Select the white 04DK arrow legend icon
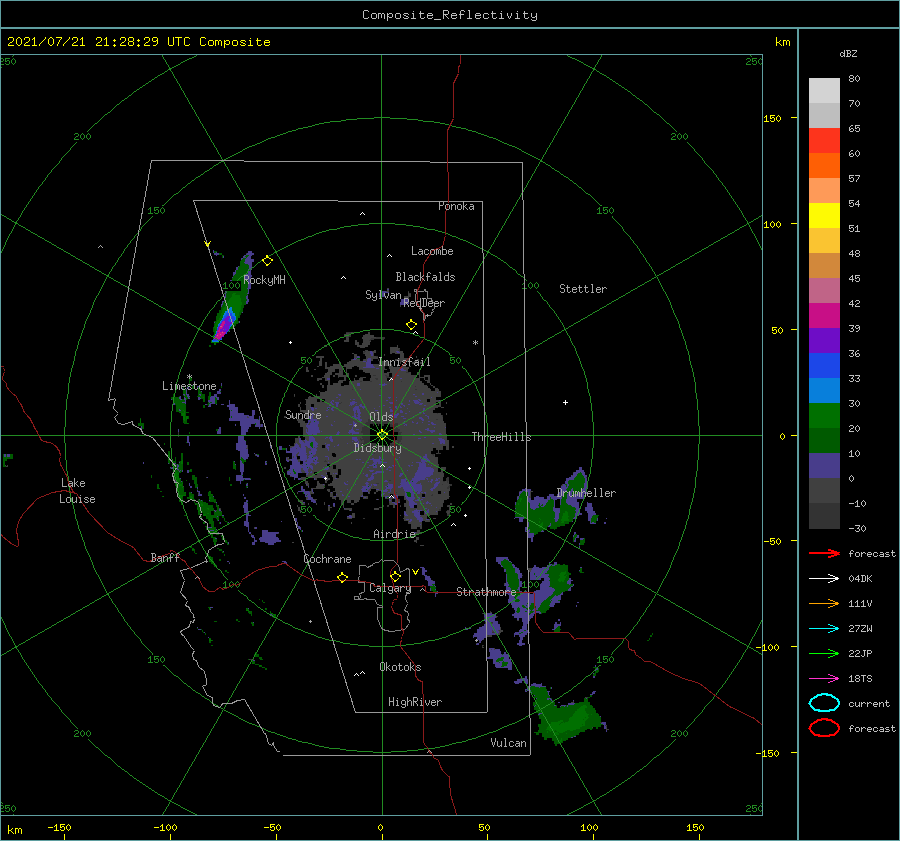Viewport: 900px width, 841px height. tap(824, 578)
